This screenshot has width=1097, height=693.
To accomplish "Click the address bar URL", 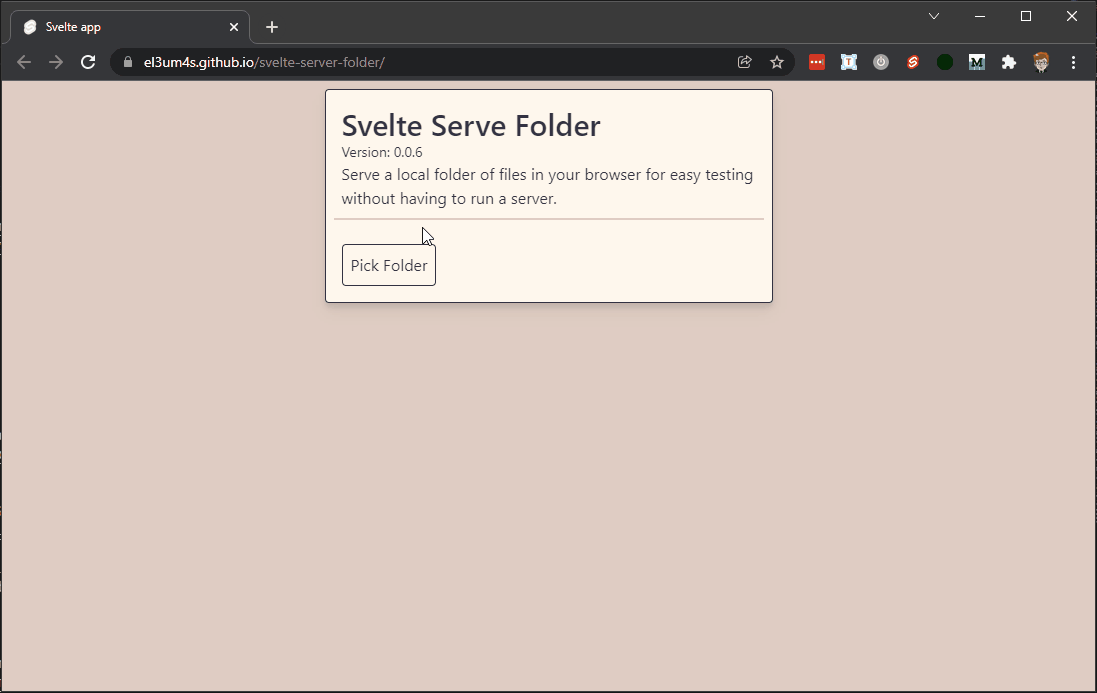I will click(264, 62).
